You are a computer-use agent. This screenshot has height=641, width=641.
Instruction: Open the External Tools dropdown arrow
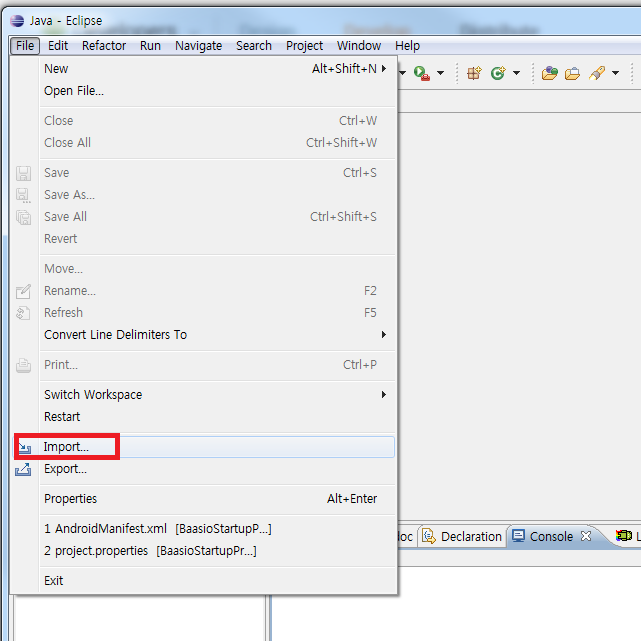pos(440,73)
